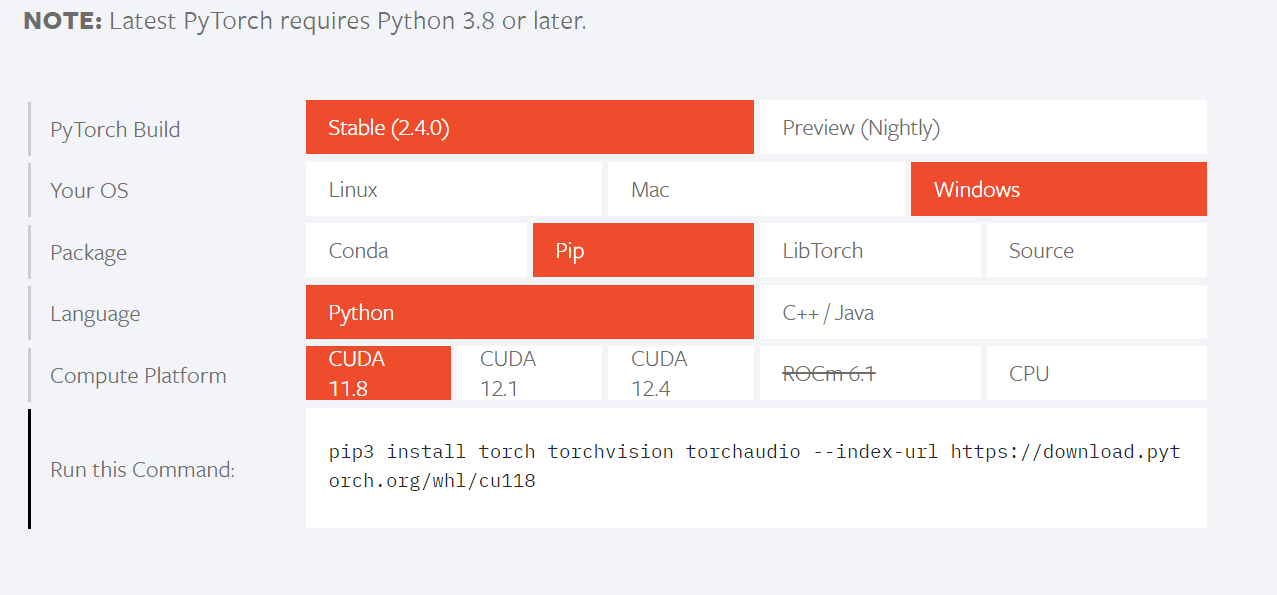Click the Your OS row label
Image resolution: width=1277 pixels, height=595 pixels.
pyautogui.click(x=89, y=190)
